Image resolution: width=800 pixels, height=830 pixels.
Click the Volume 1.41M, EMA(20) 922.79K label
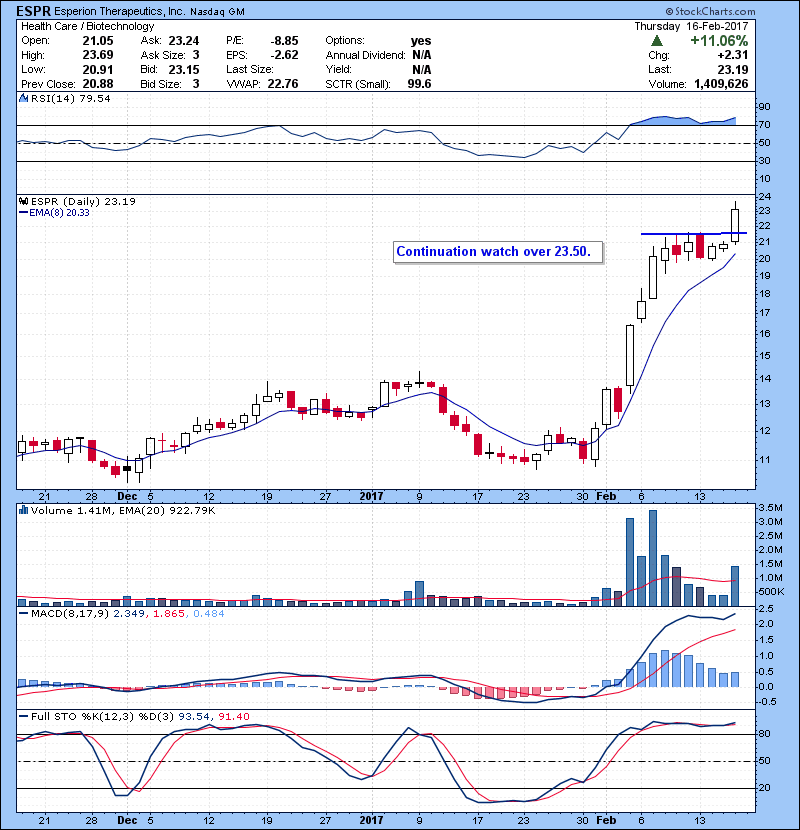123,510
